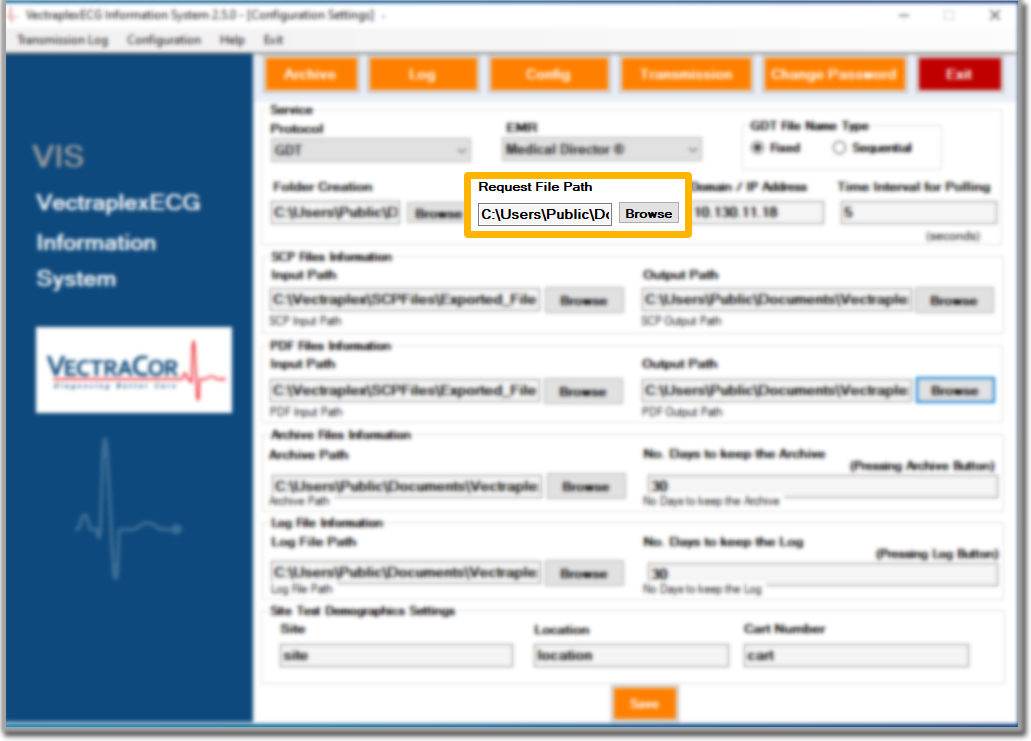Click the Change Password button
The width and height of the screenshot is (1031, 741).
(832, 75)
